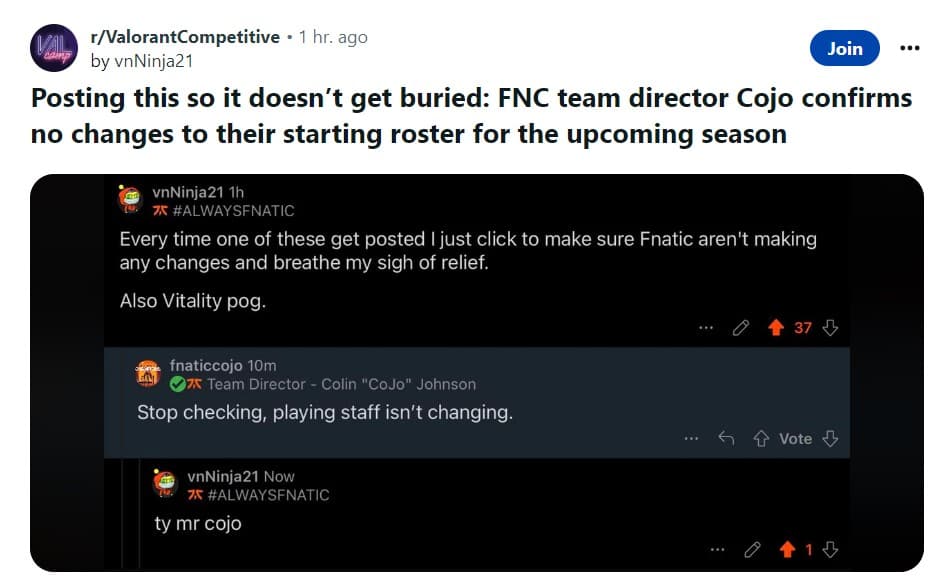Open the '...' options on the 'ty mr cojo' comment
Viewport: 946px width, 586px height.
coord(717,548)
